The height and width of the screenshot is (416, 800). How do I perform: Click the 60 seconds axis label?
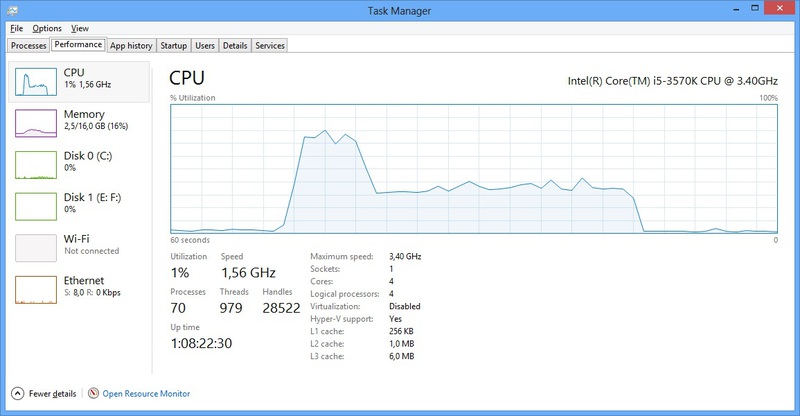190,240
